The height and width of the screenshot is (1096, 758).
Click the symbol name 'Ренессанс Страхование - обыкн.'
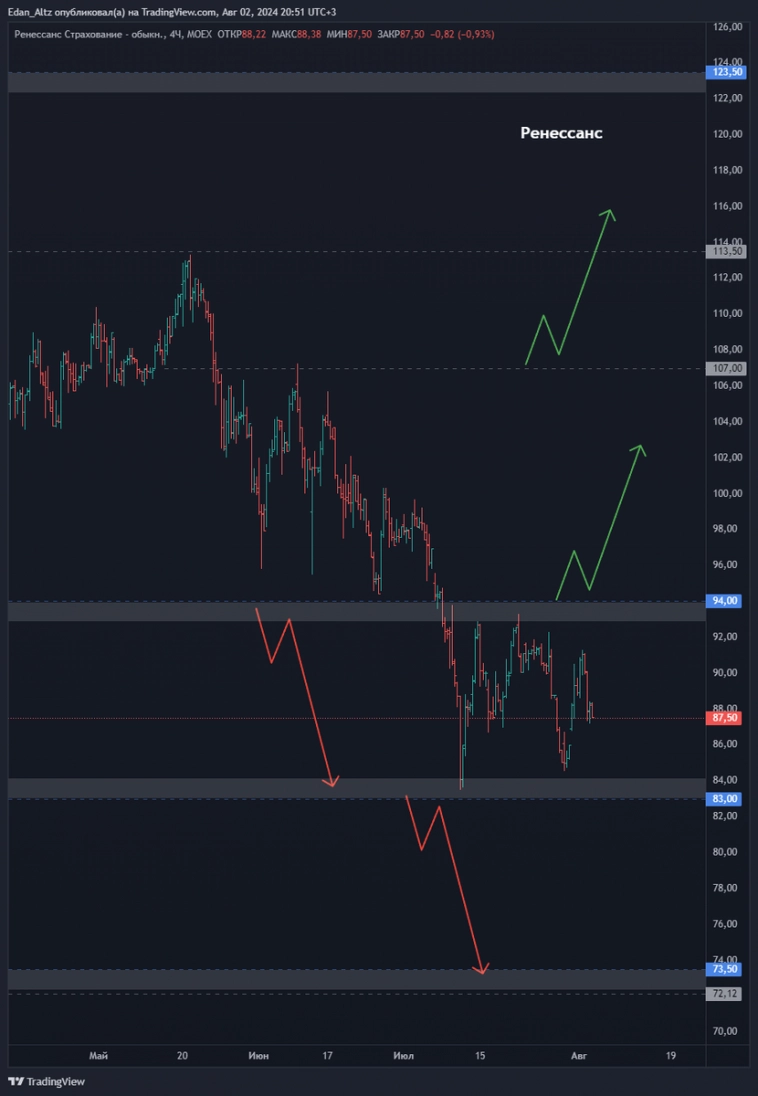pyautogui.click(x=89, y=34)
